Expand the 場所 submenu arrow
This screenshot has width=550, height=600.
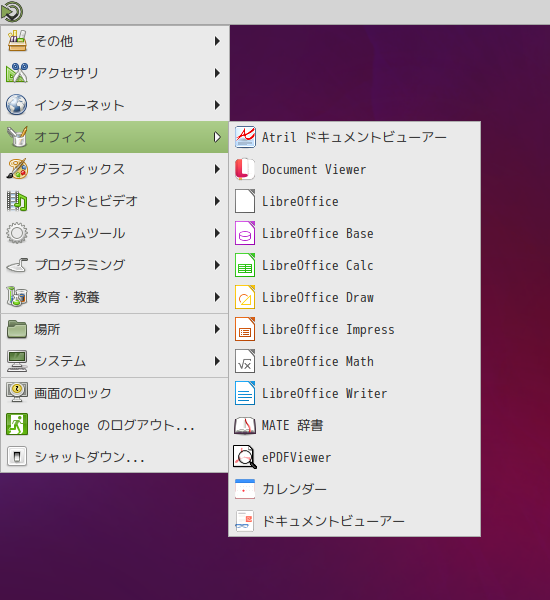coord(217,329)
